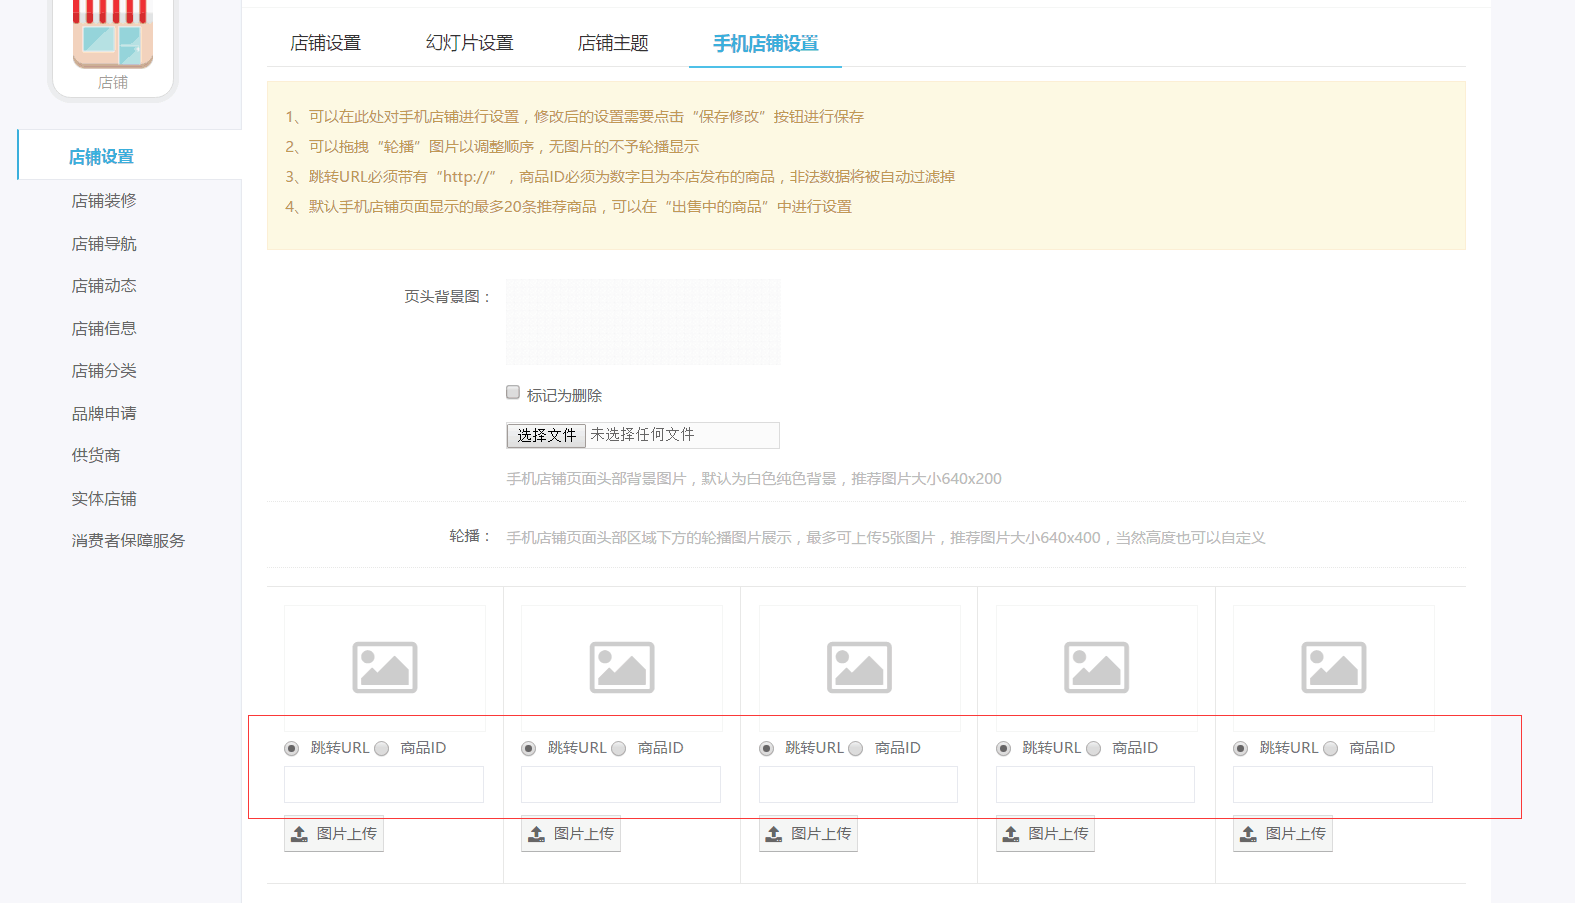Open 品牌申请 sidebar item
This screenshot has width=1575, height=903.
pos(104,413)
